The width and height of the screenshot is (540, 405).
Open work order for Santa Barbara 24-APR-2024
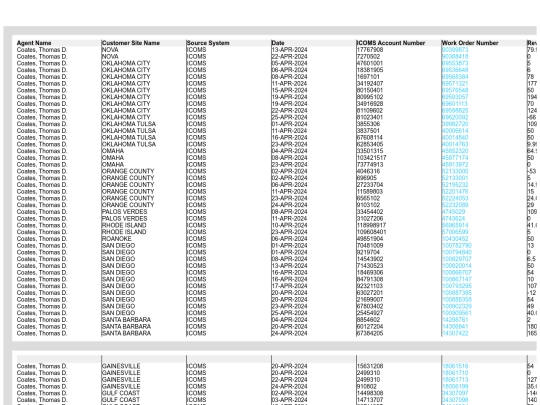pyautogui.click(x=455, y=333)
